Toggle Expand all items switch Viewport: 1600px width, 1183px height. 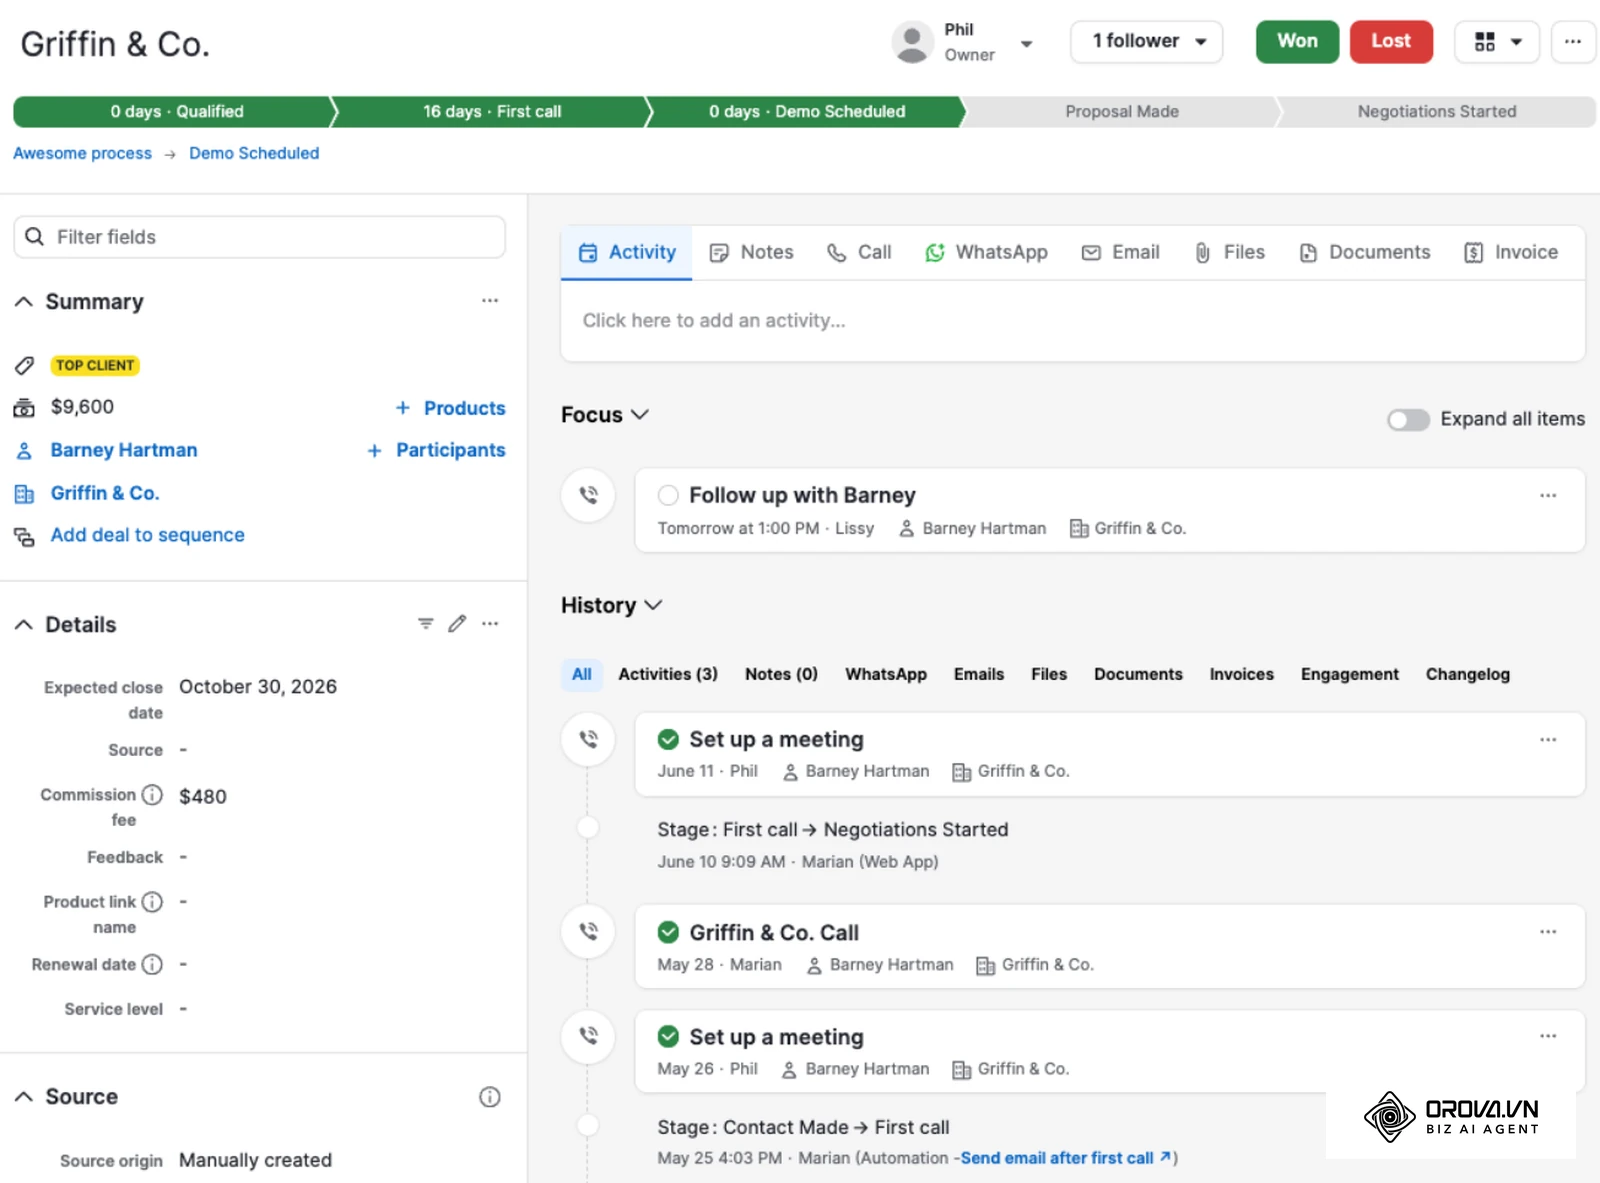coord(1408,420)
